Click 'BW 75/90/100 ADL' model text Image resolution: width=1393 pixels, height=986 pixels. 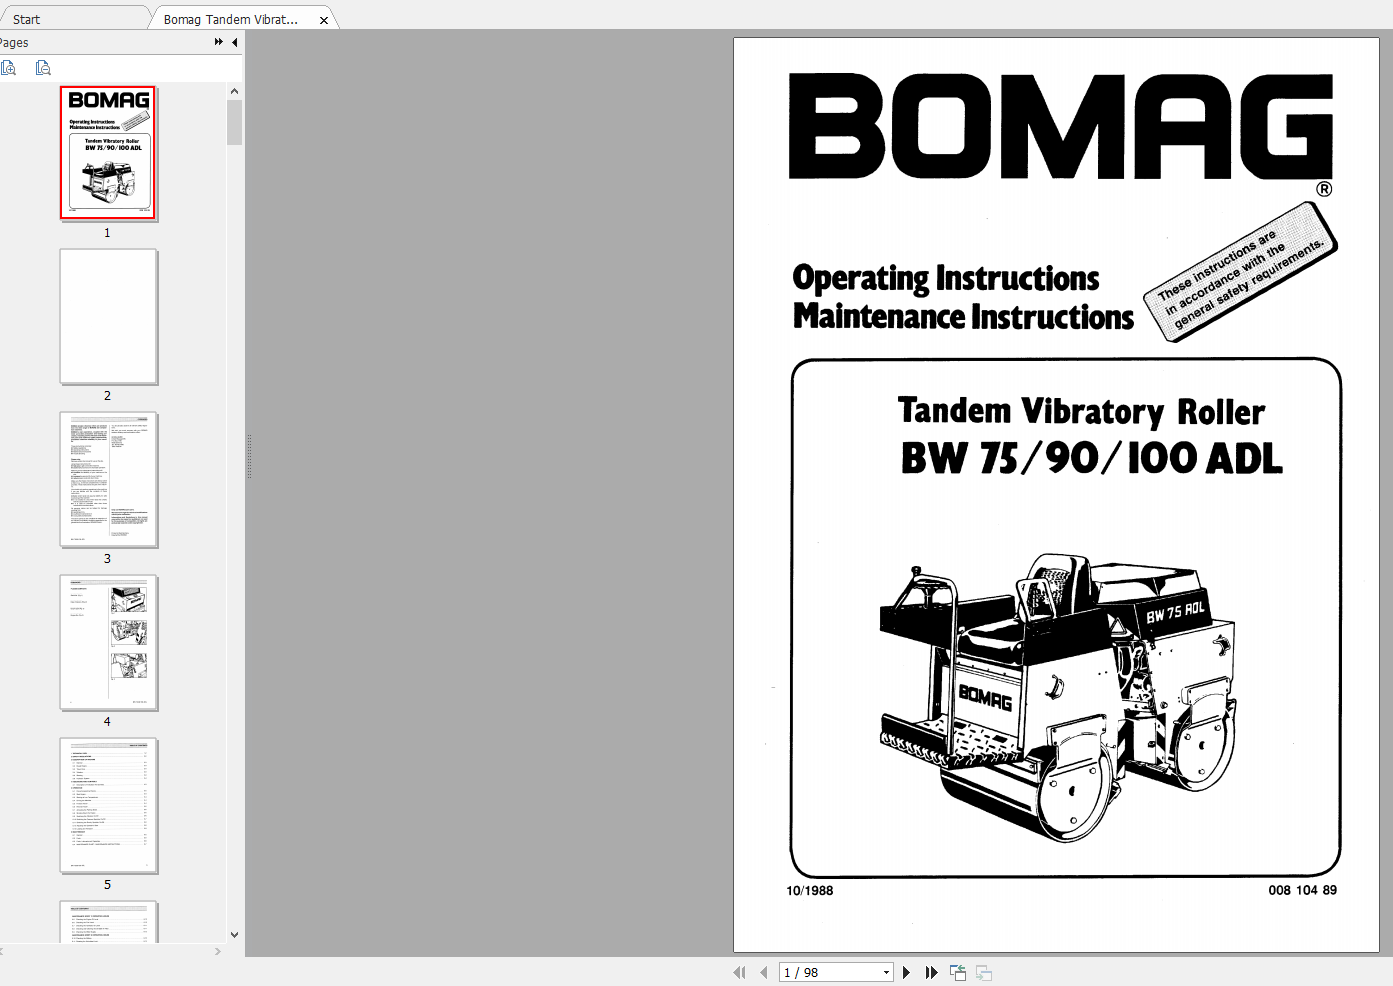tap(1091, 458)
